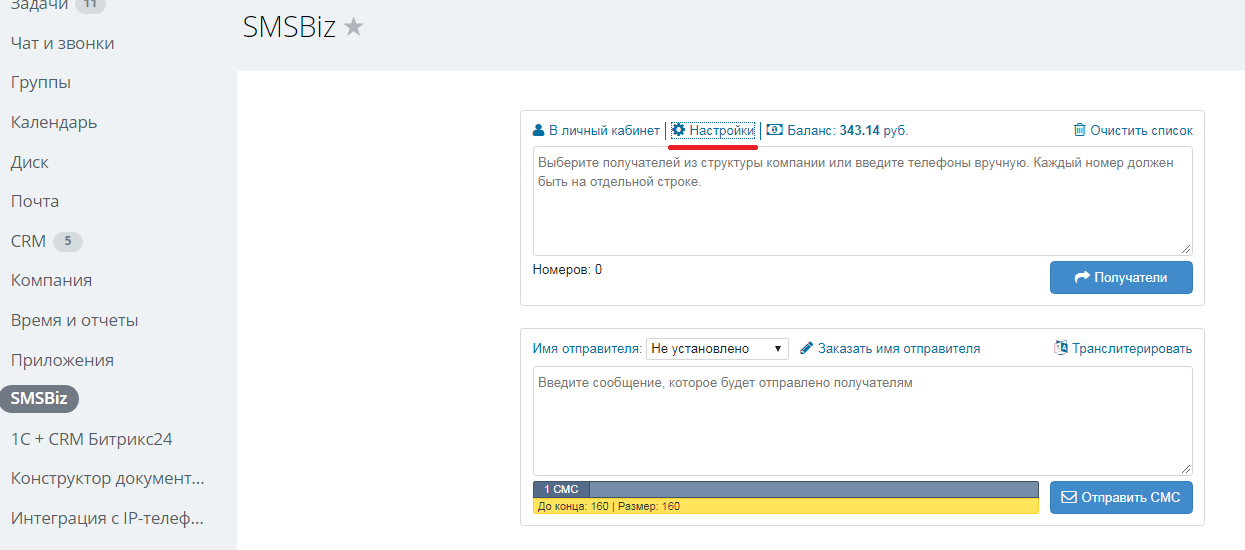Click the yellow 'До конца: 160' counter bar
The height and width of the screenshot is (550, 1245).
click(786, 506)
